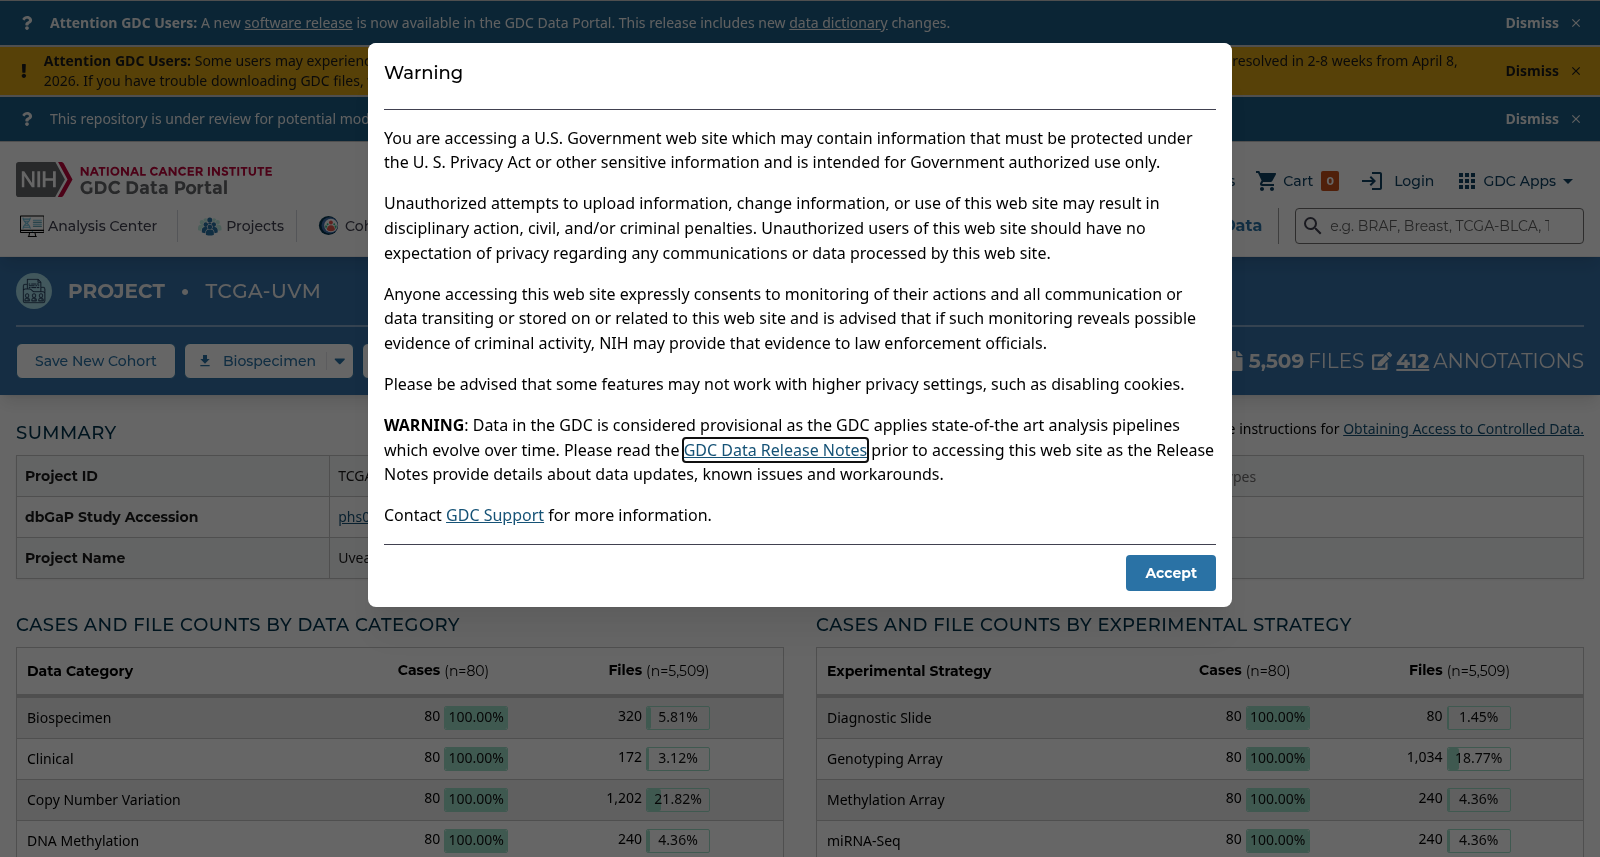Open the GDC Apps dropdown menu

pos(1516,181)
